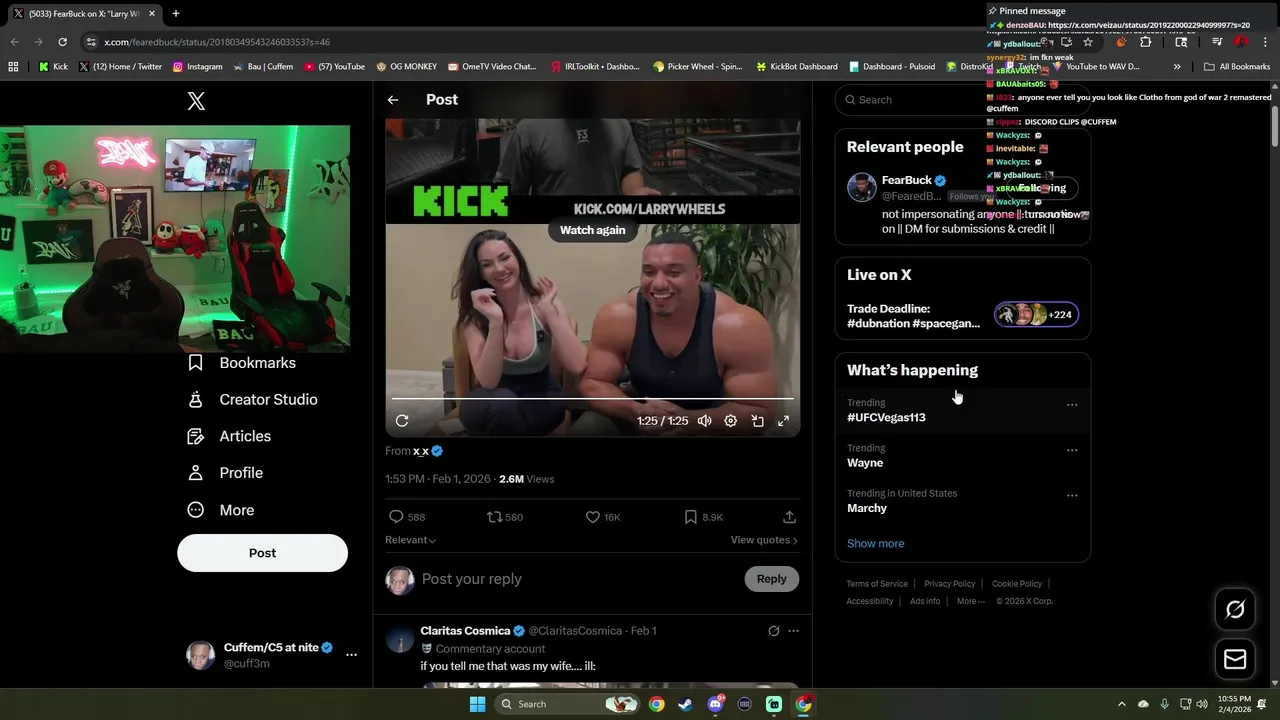The image size is (1280, 720).
Task: Open View quotes link
Action: [764, 540]
